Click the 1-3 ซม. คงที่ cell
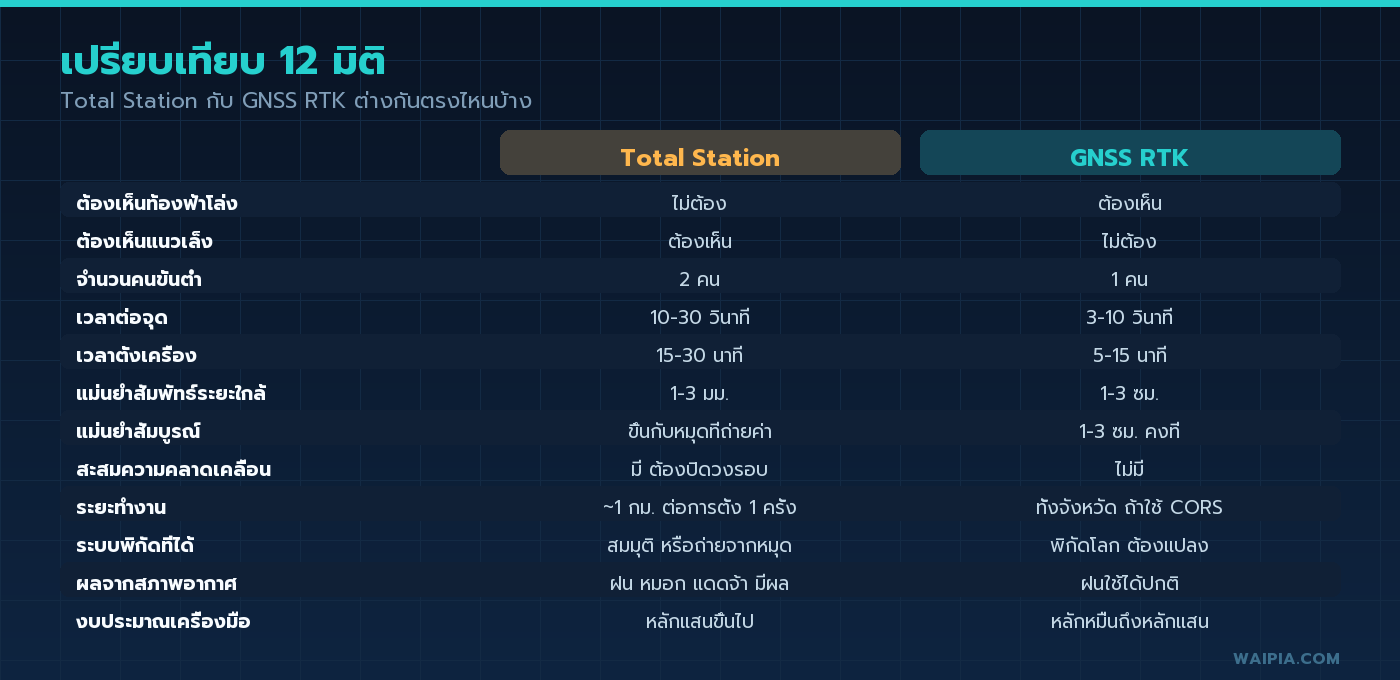Screen dimensions: 1400x680 (1130, 432)
